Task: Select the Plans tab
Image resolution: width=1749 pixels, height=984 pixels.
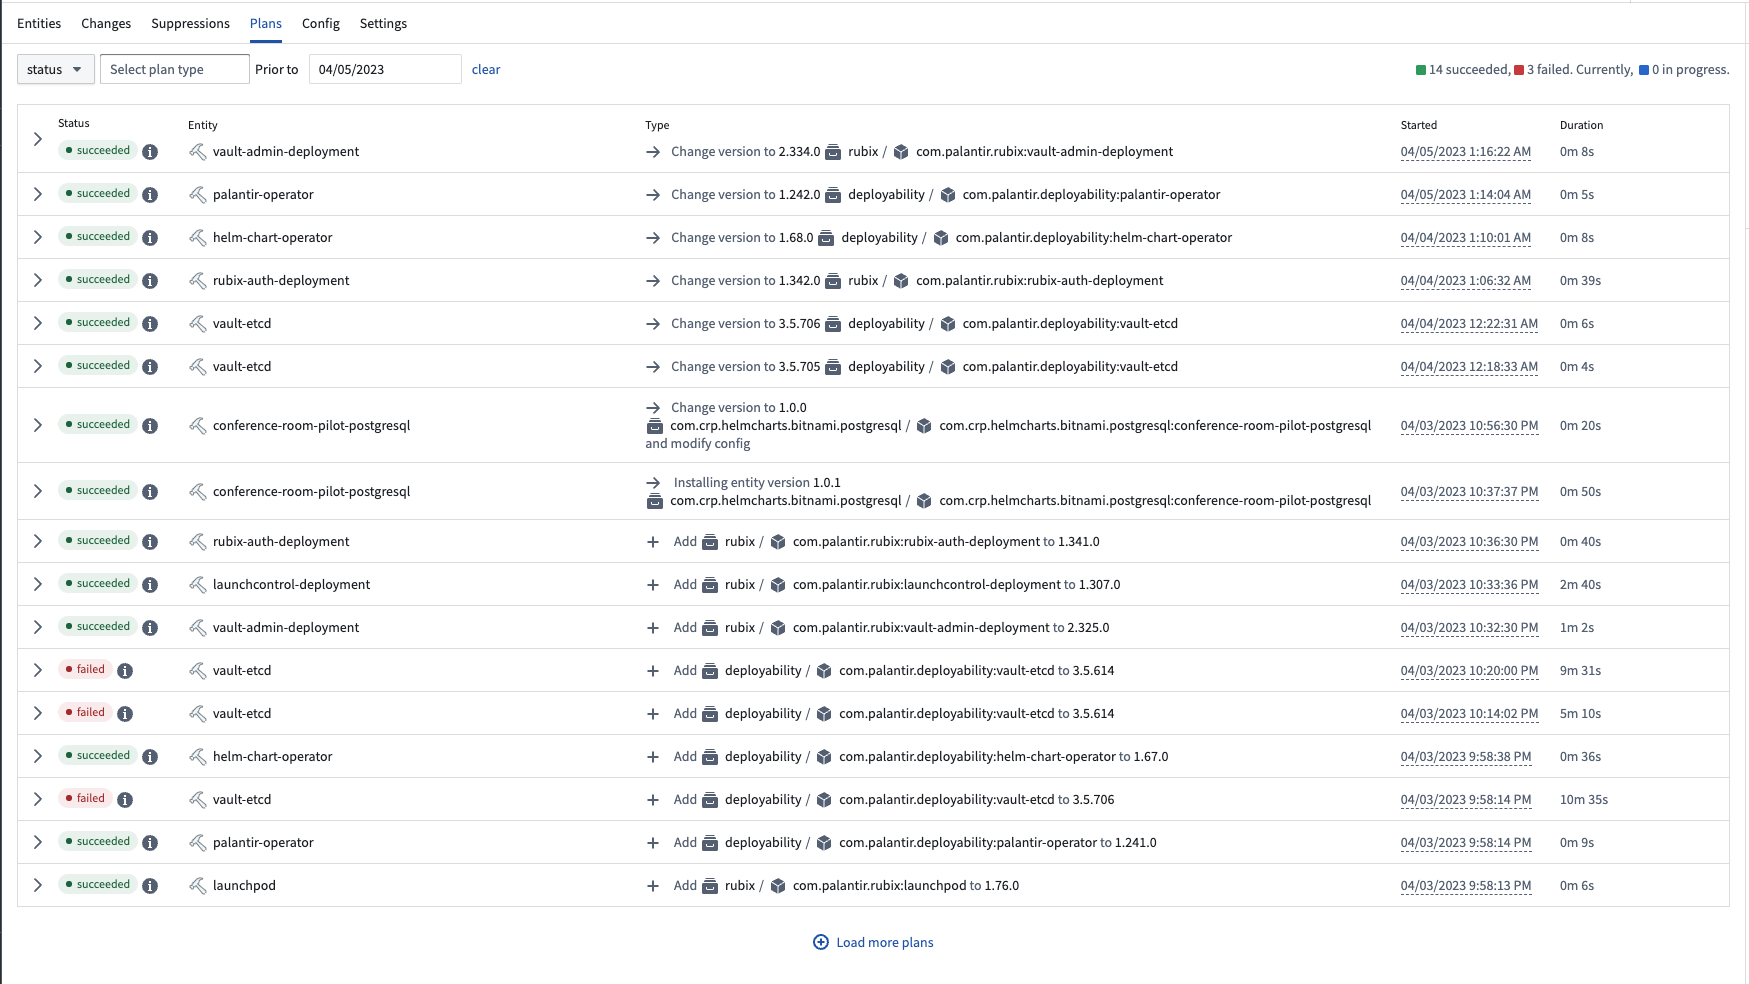Action: [x=266, y=23]
